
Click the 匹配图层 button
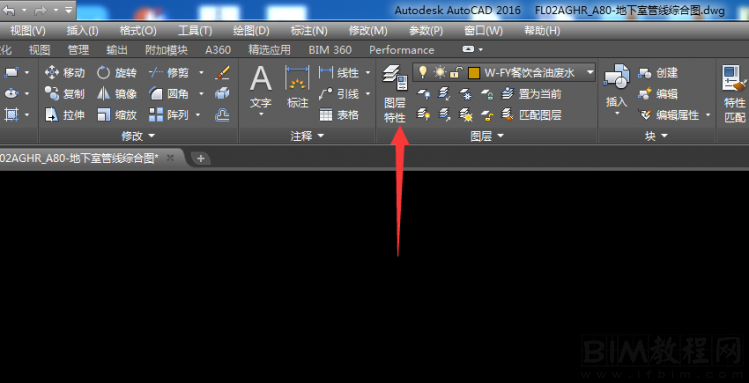coord(531,115)
